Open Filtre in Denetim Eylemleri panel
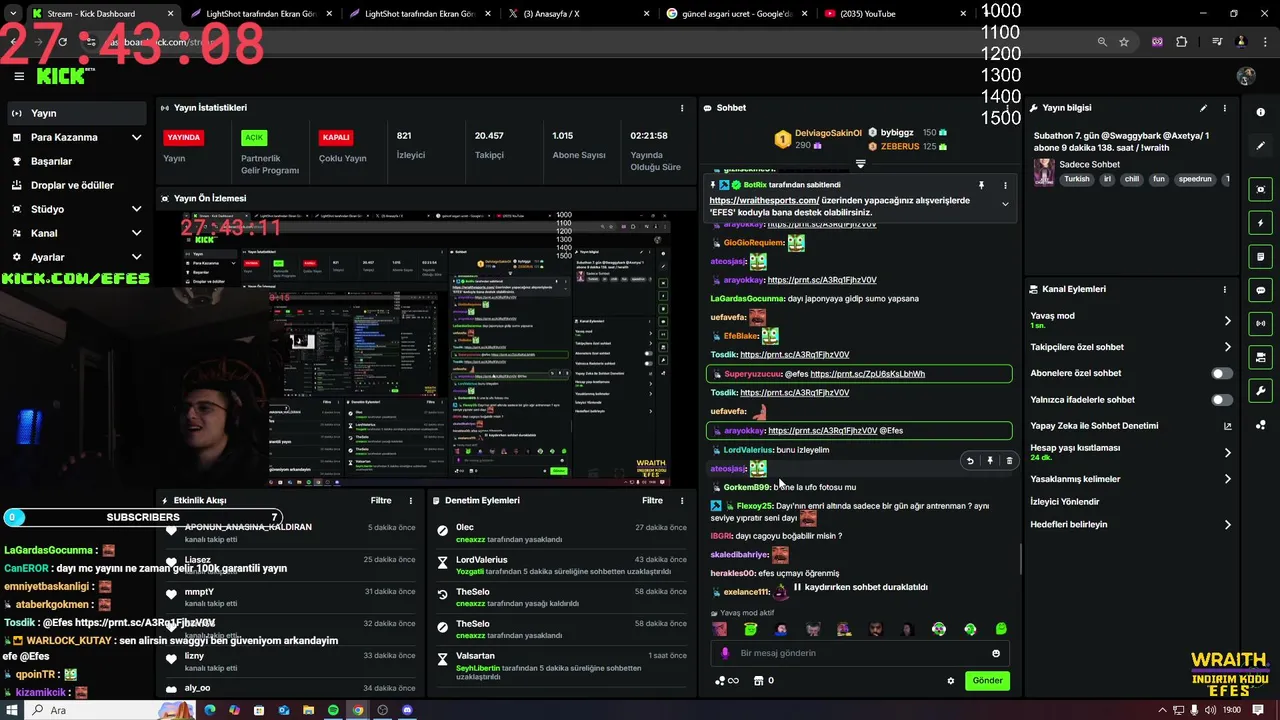 652,500
